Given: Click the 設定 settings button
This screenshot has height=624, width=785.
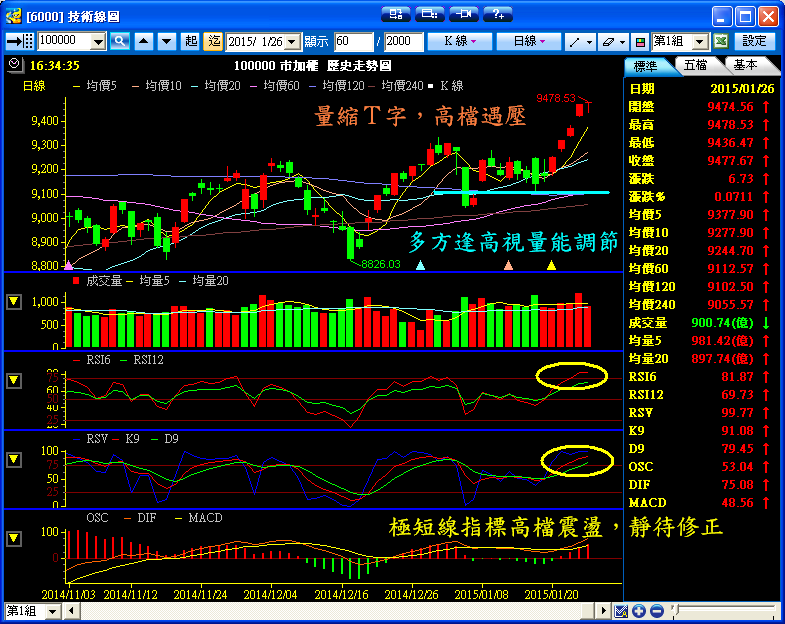Looking at the screenshot, I should click(x=755, y=41).
